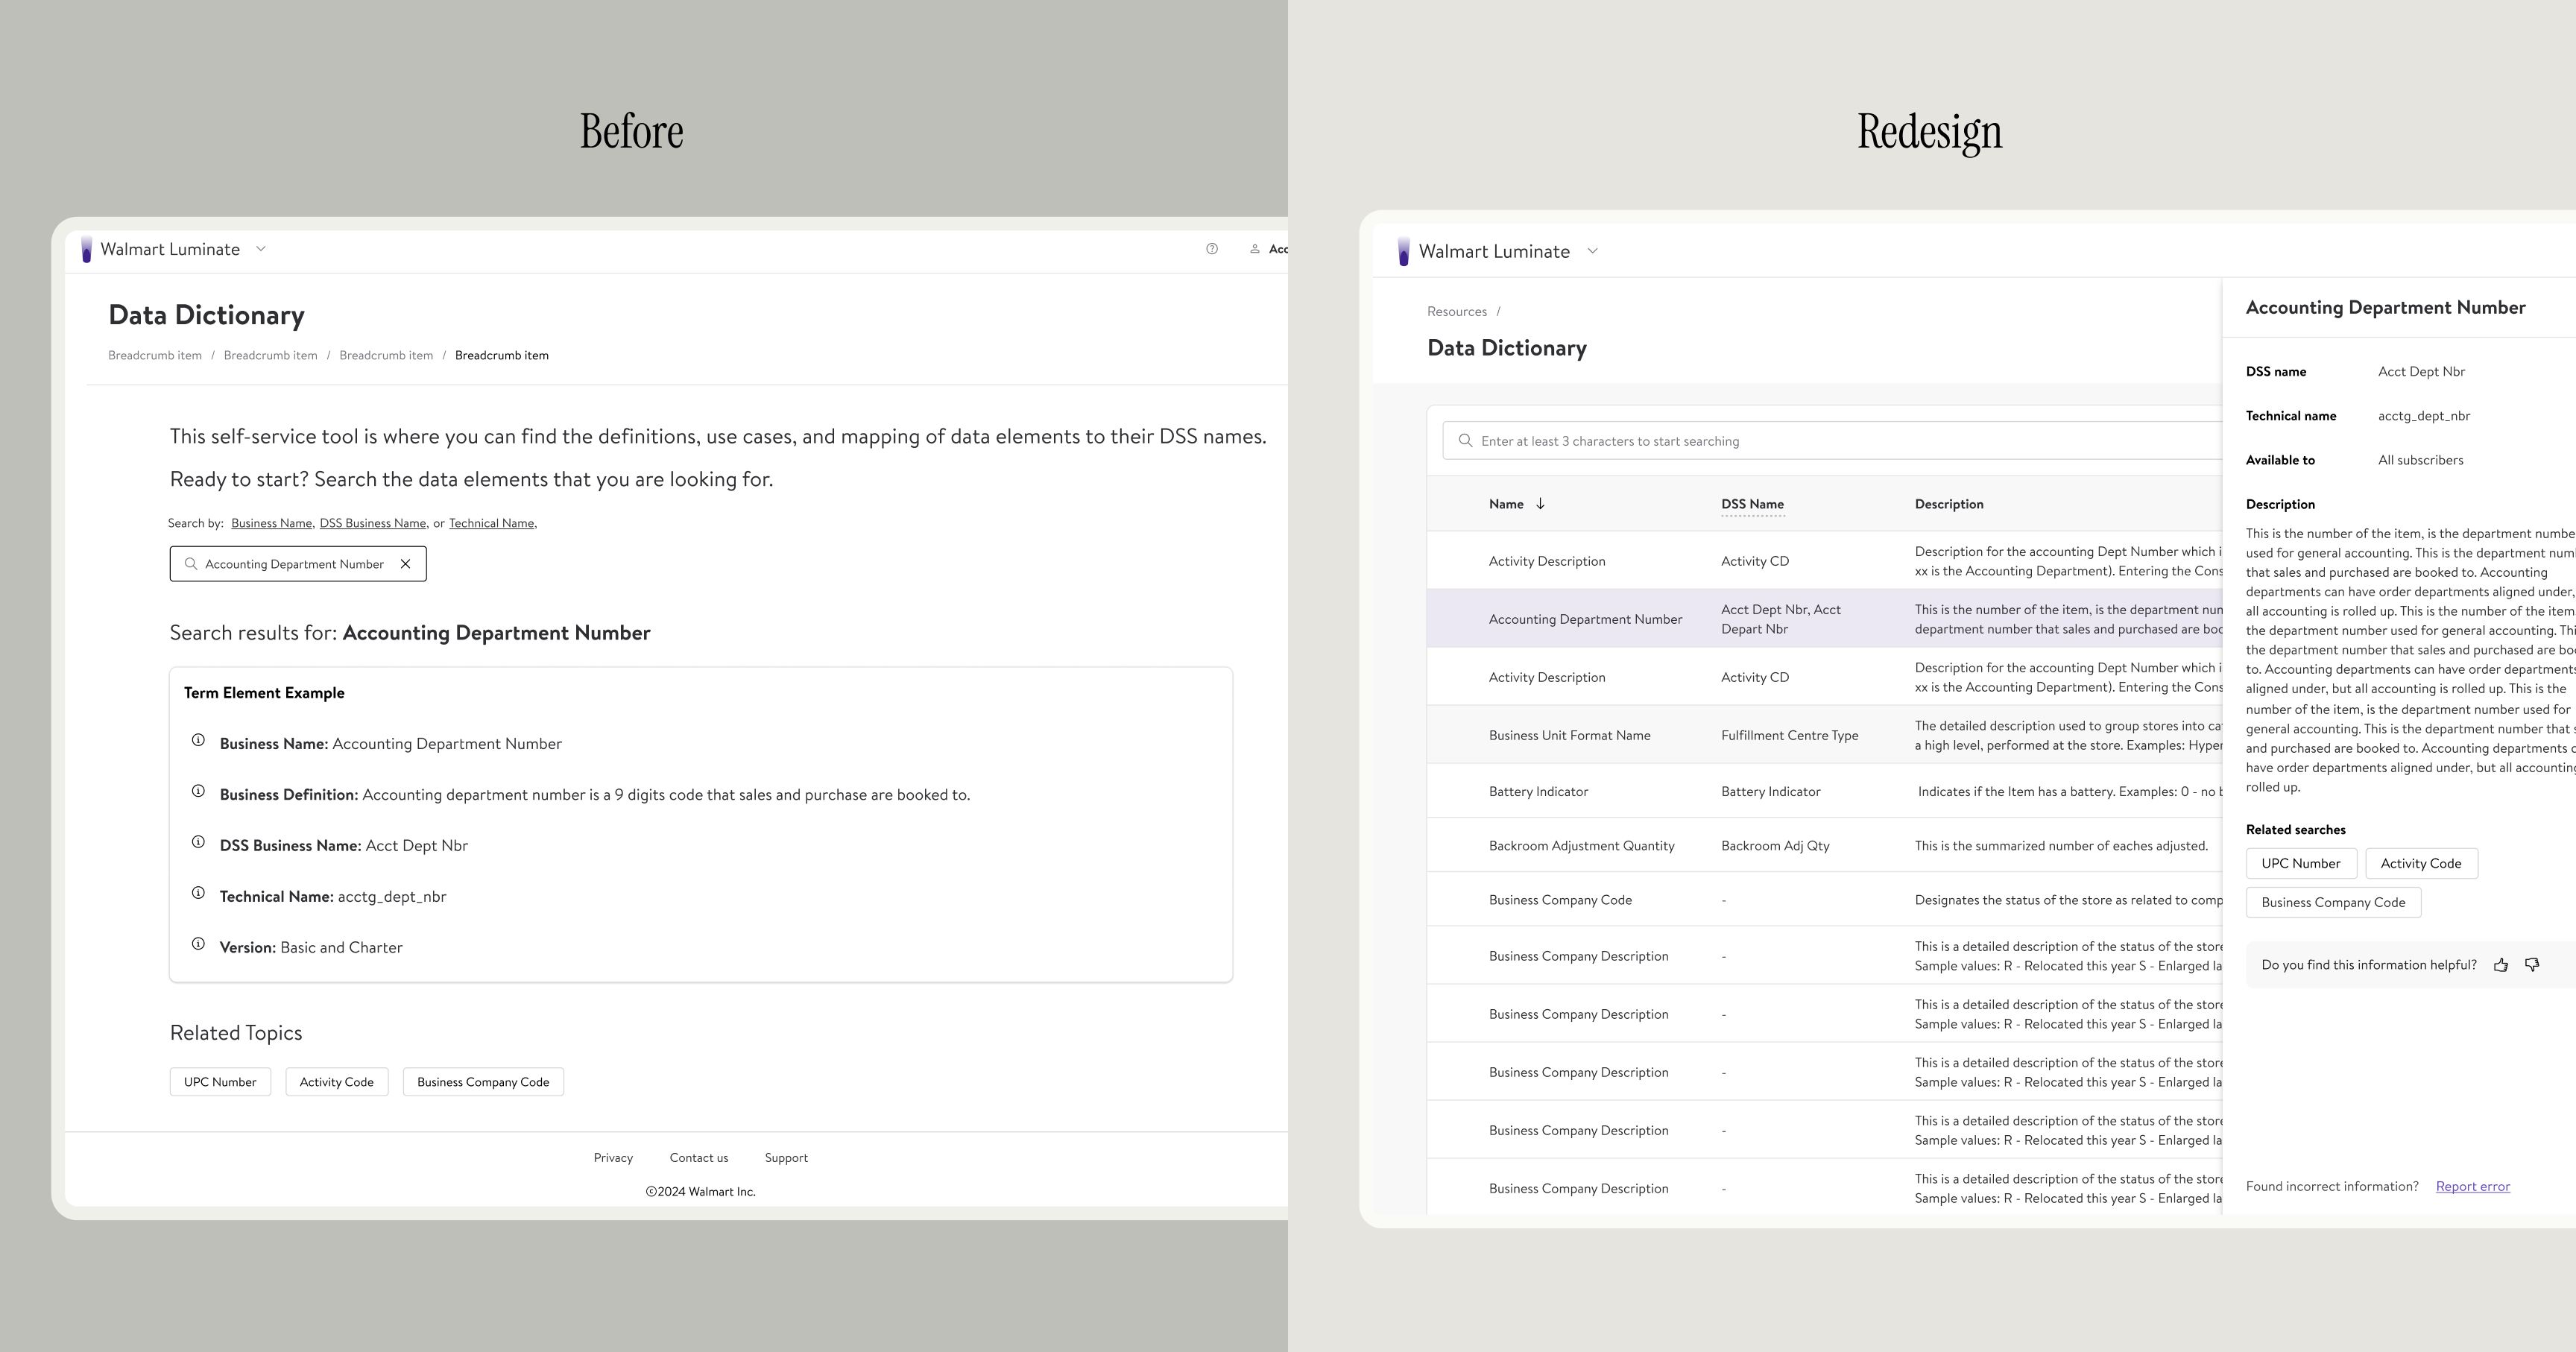Focus the Accounting Department Number search field
Screen dimensions: 2576x1352
coord(298,564)
